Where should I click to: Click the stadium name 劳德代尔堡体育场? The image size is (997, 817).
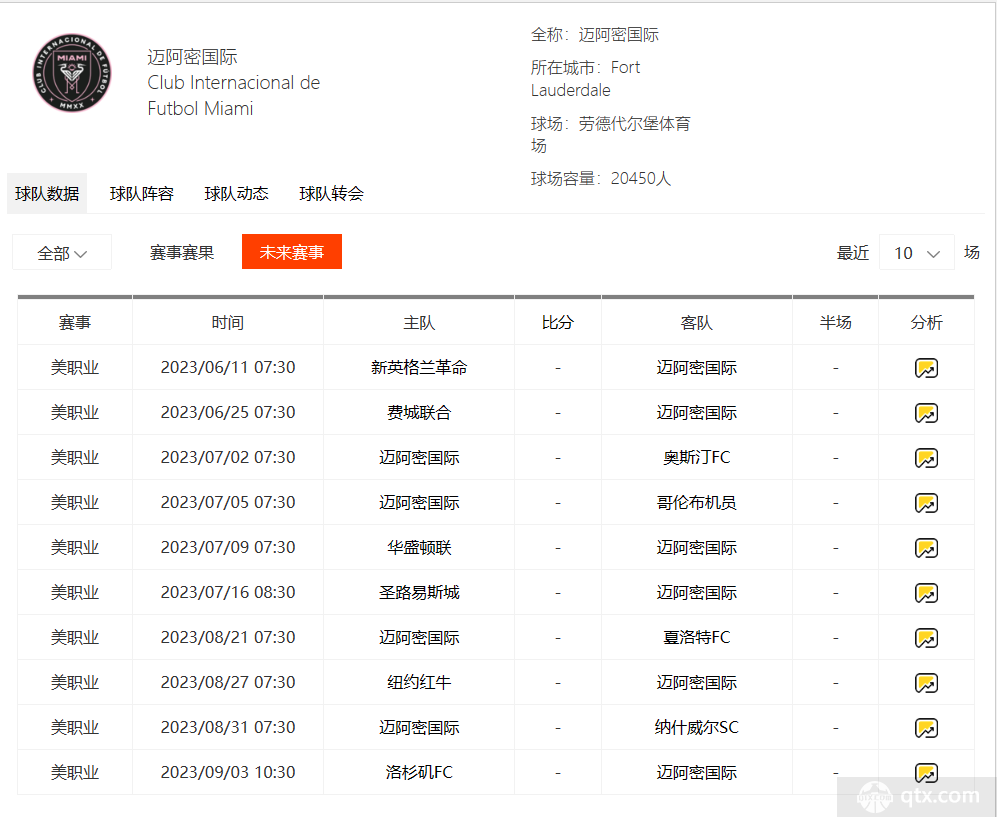[x=610, y=134]
